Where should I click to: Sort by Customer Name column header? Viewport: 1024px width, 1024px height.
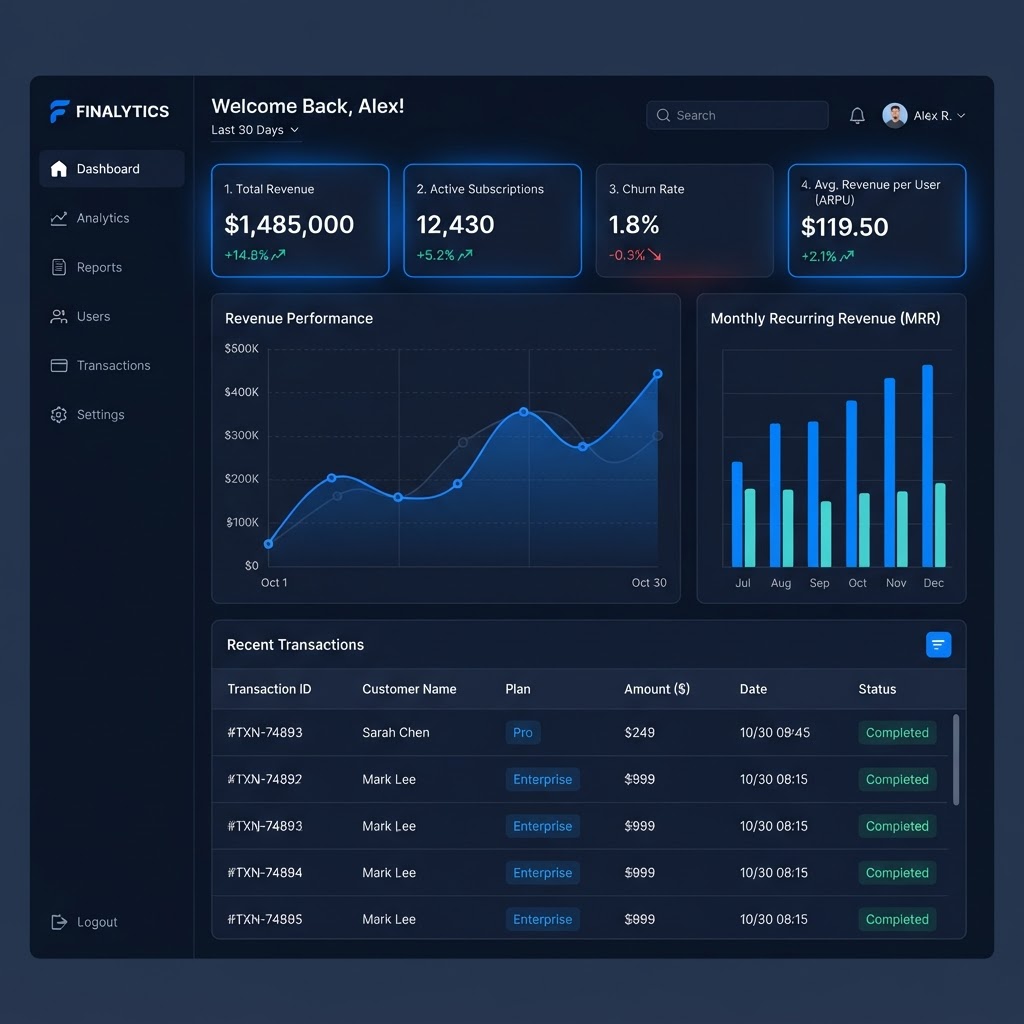click(x=409, y=689)
